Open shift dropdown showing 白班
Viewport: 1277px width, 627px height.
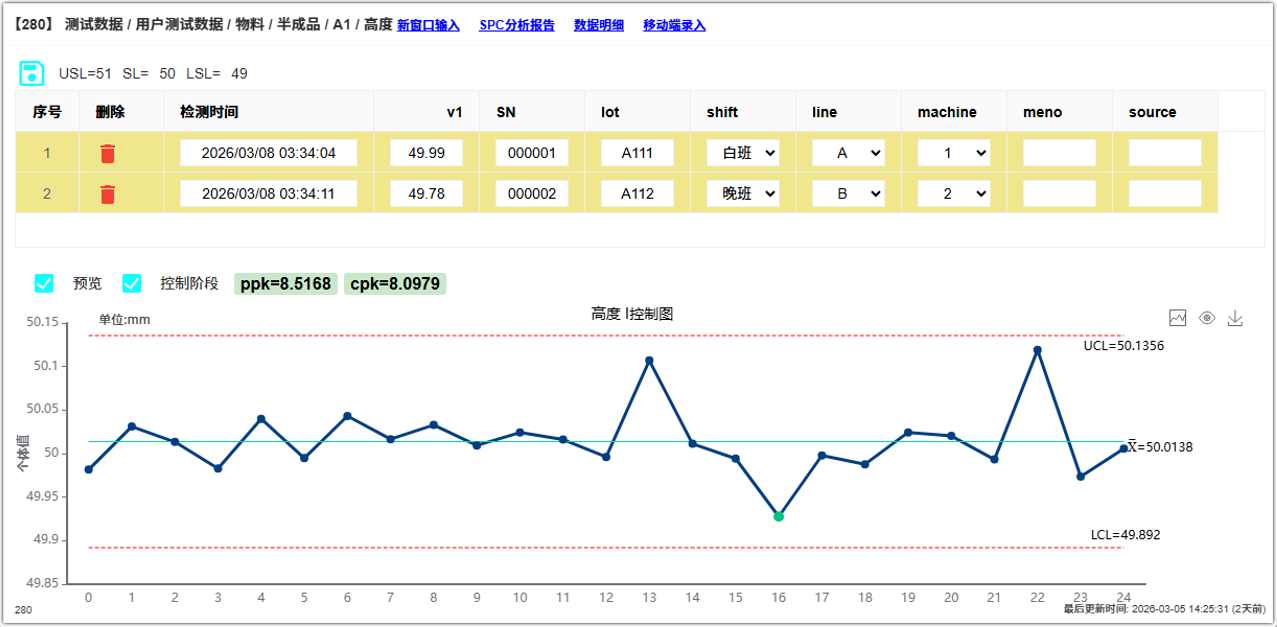click(743, 153)
